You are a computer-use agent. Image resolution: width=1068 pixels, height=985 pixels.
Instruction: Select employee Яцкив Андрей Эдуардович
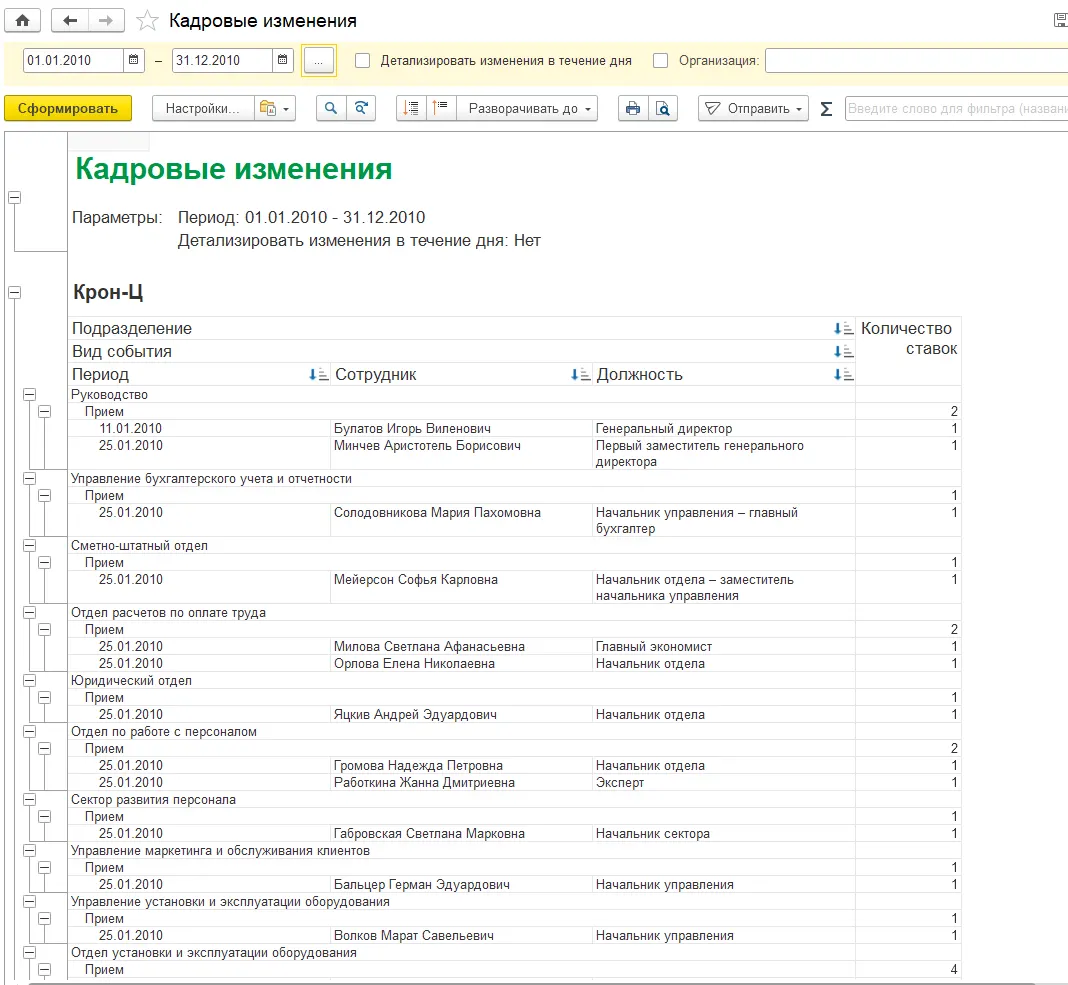(x=415, y=715)
